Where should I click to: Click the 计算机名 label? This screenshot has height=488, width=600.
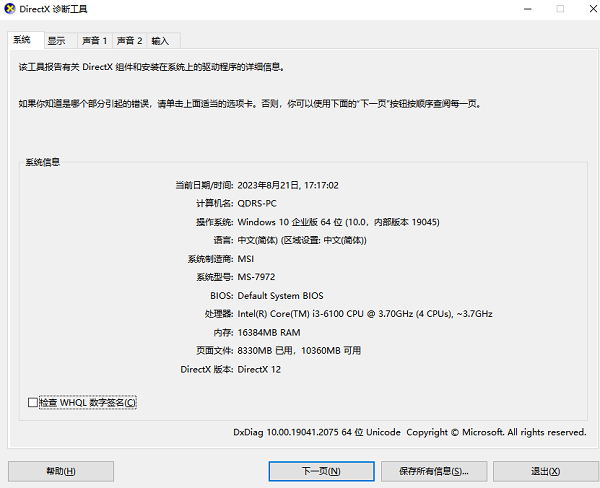pos(214,203)
